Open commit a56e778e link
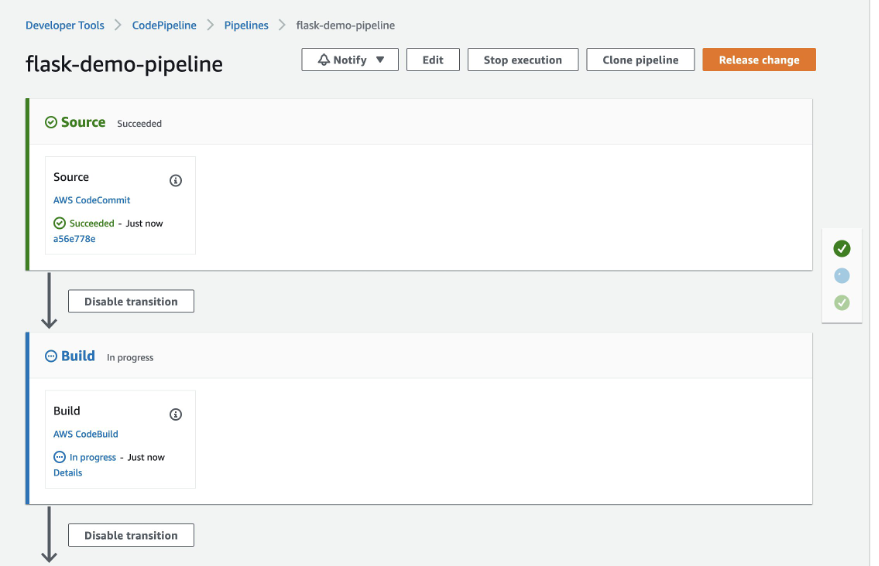This screenshot has width=879, height=566. click(74, 239)
